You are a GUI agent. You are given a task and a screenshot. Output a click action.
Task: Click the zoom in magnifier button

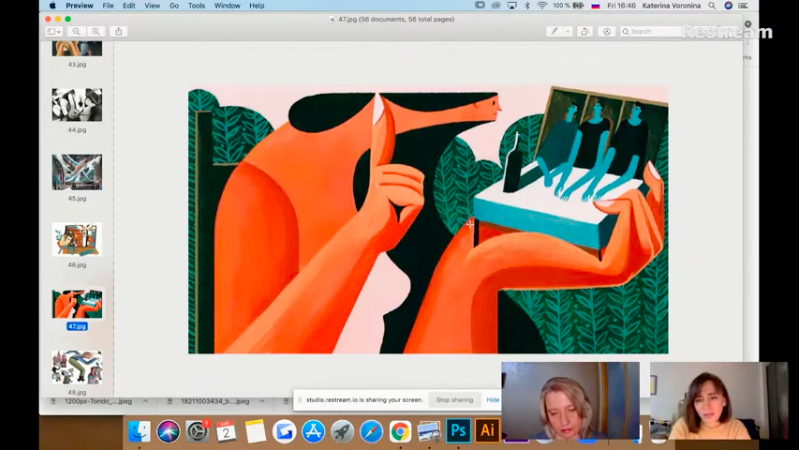coord(95,32)
